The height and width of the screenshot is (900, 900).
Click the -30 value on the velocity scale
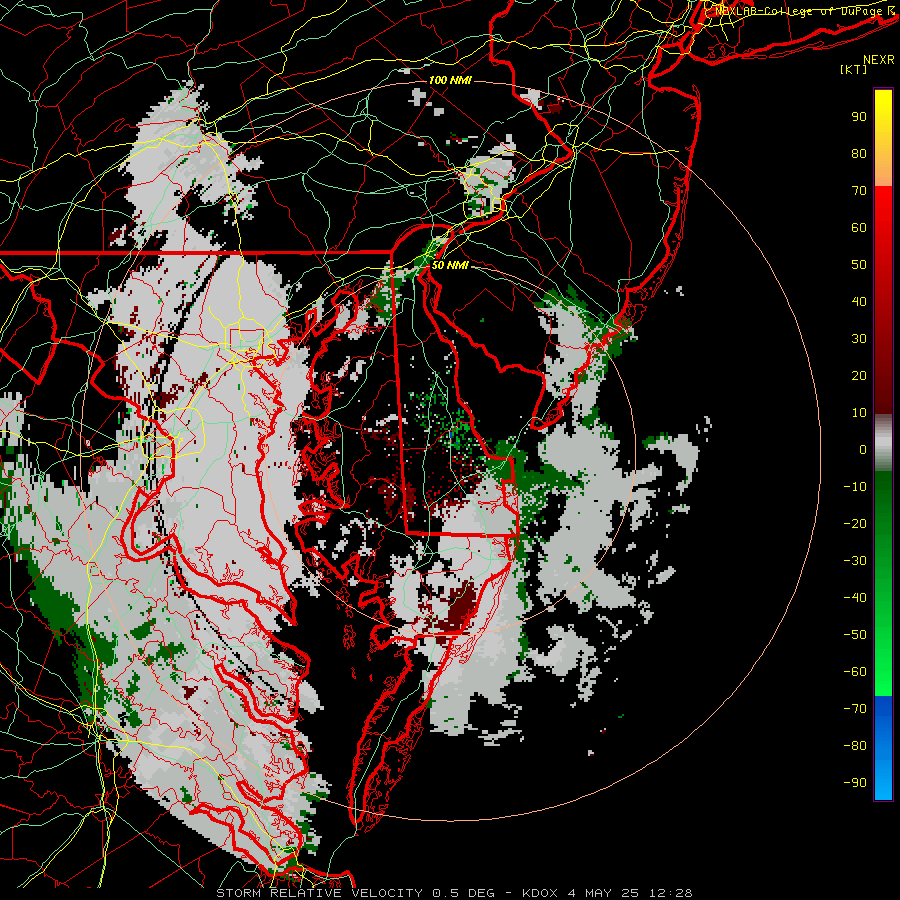click(x=855, y=561)
